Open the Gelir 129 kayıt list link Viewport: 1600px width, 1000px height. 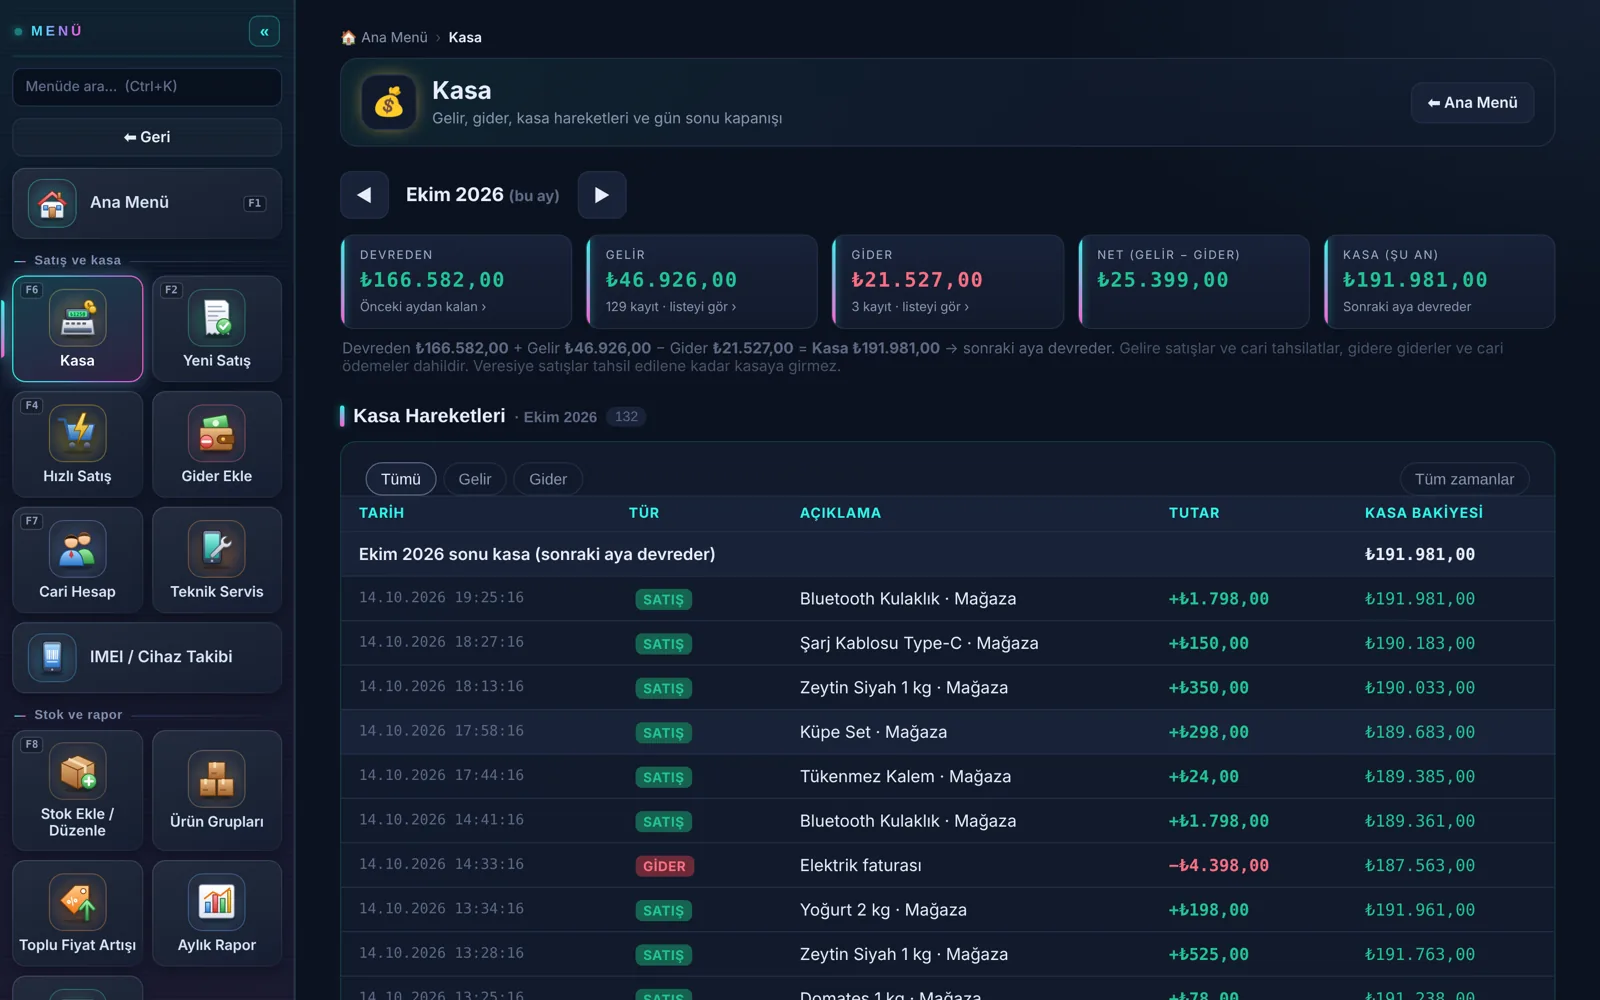(671, 307)
